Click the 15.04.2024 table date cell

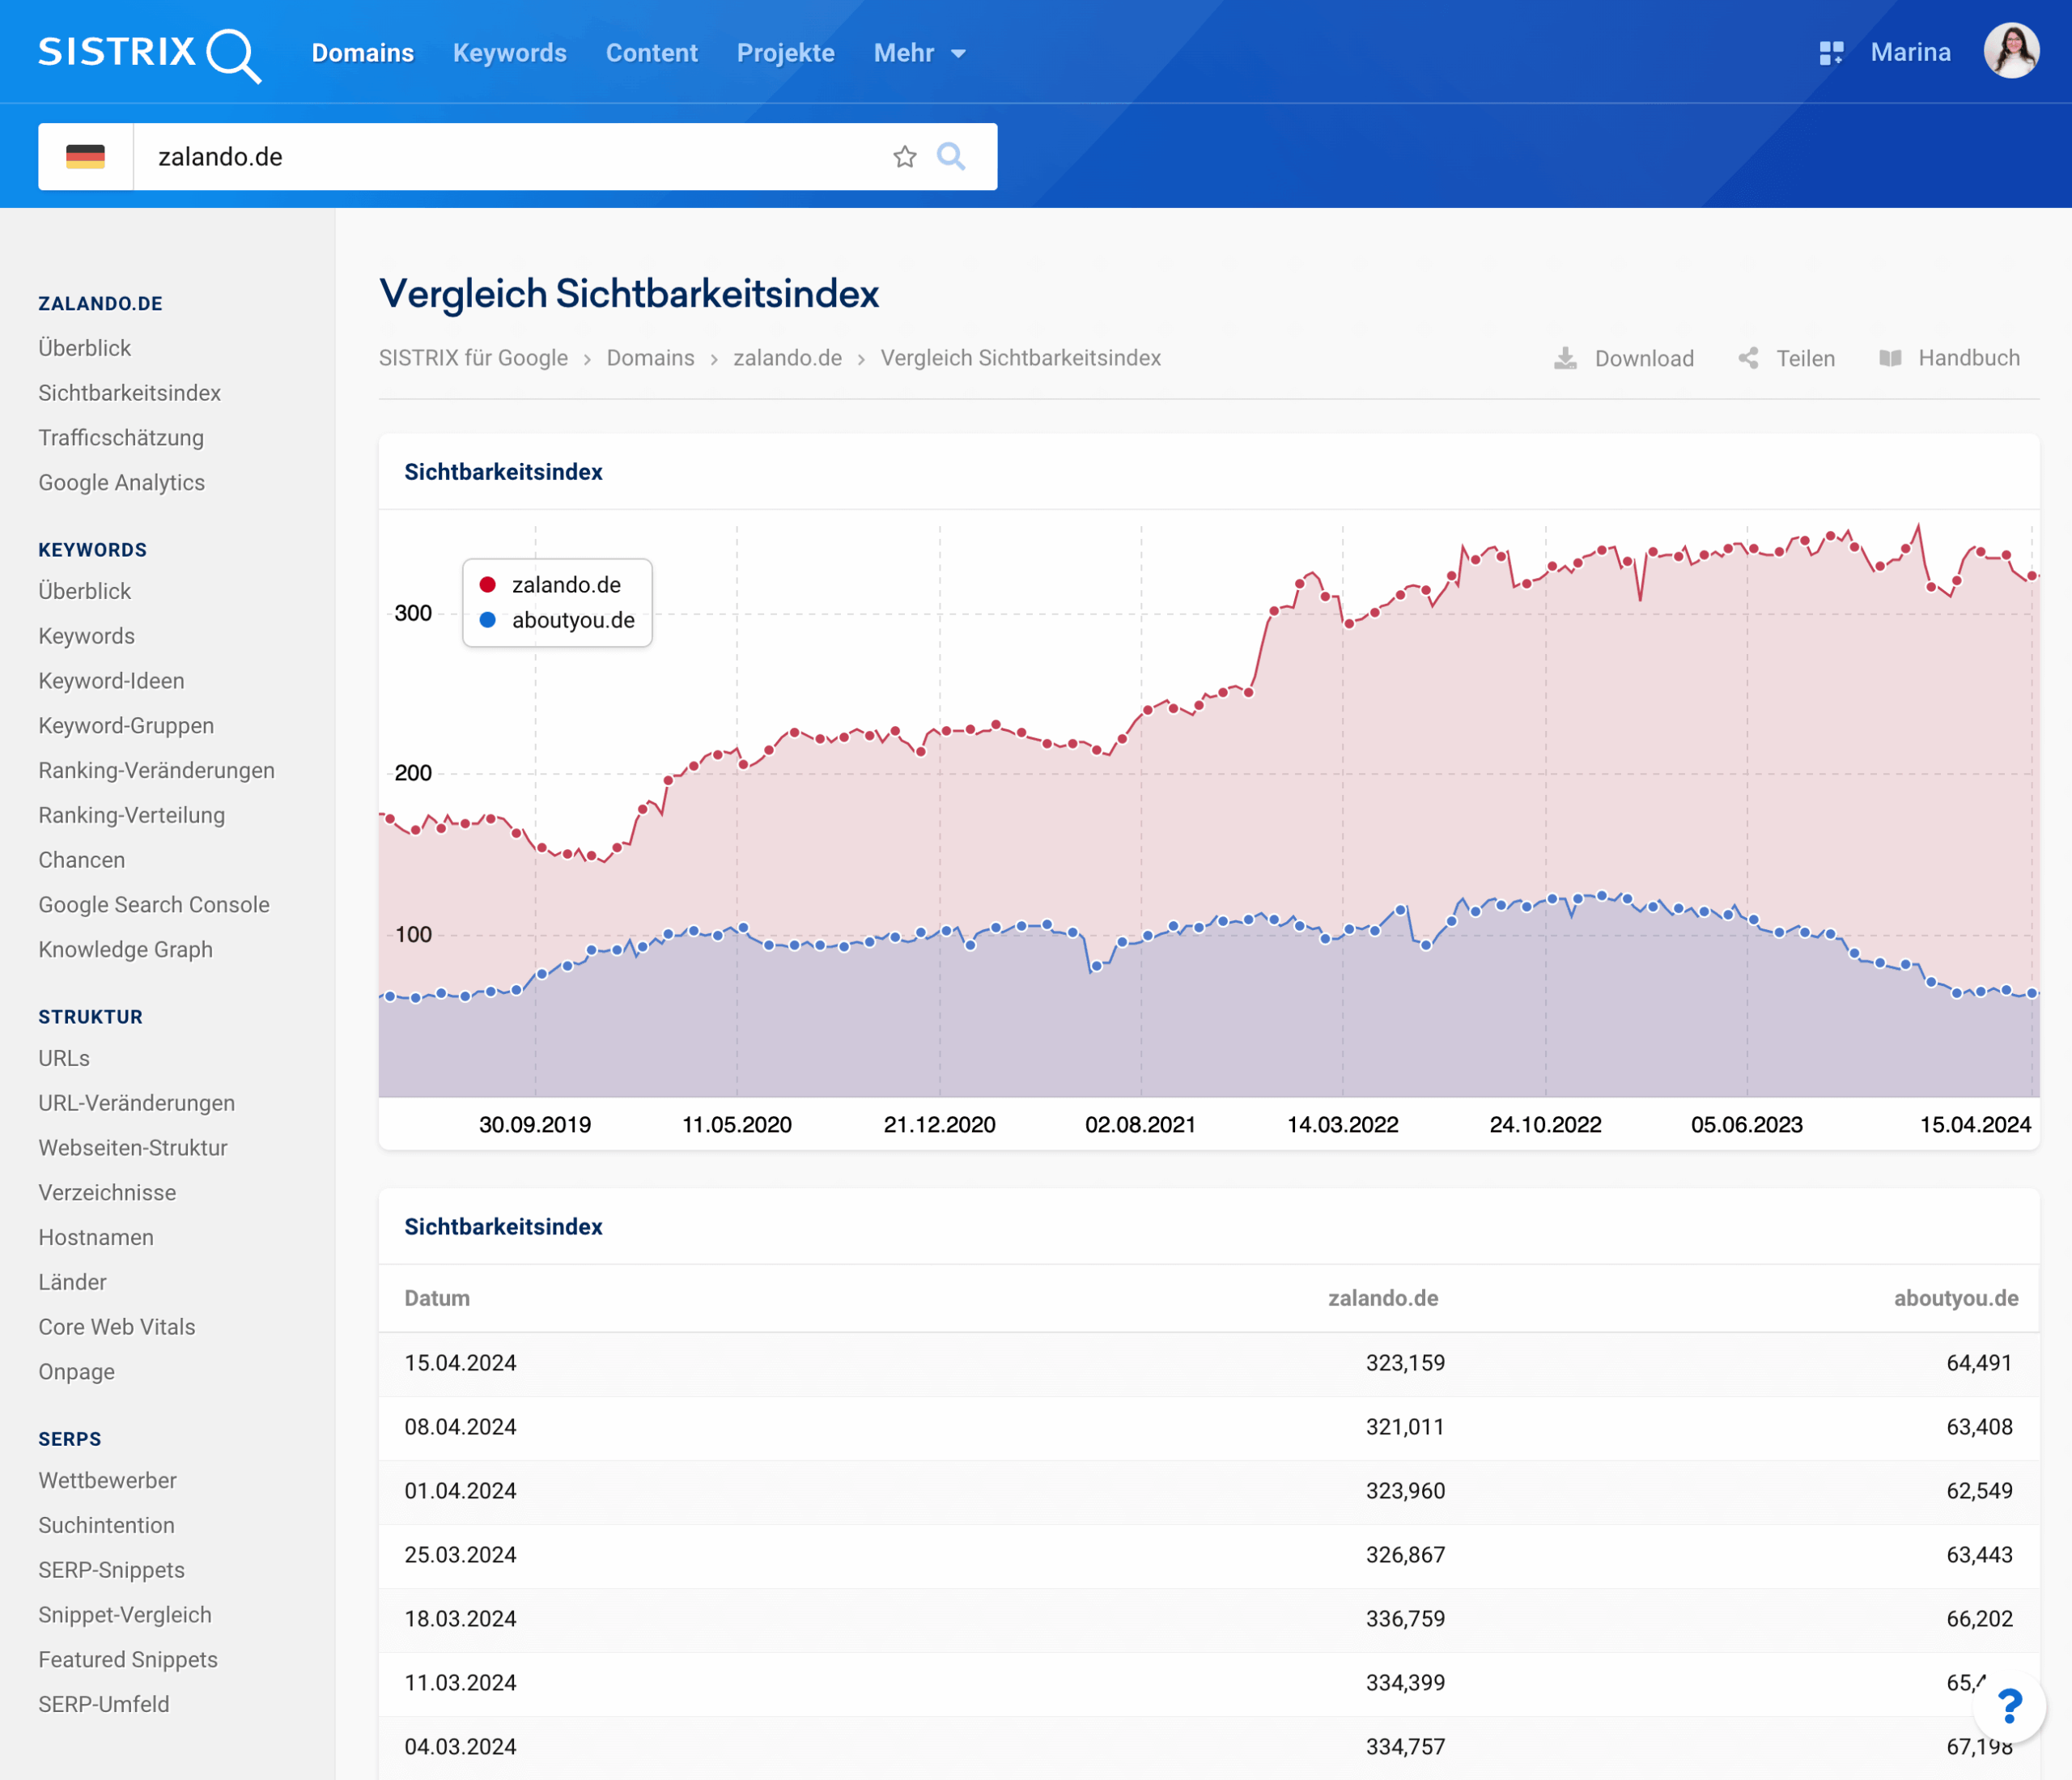[460, 1363]
